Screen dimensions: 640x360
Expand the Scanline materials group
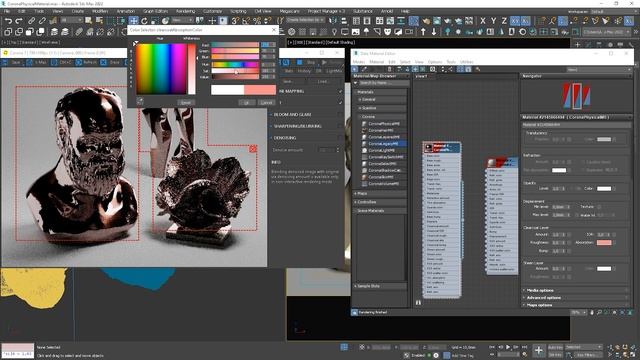tap(381, 108)
